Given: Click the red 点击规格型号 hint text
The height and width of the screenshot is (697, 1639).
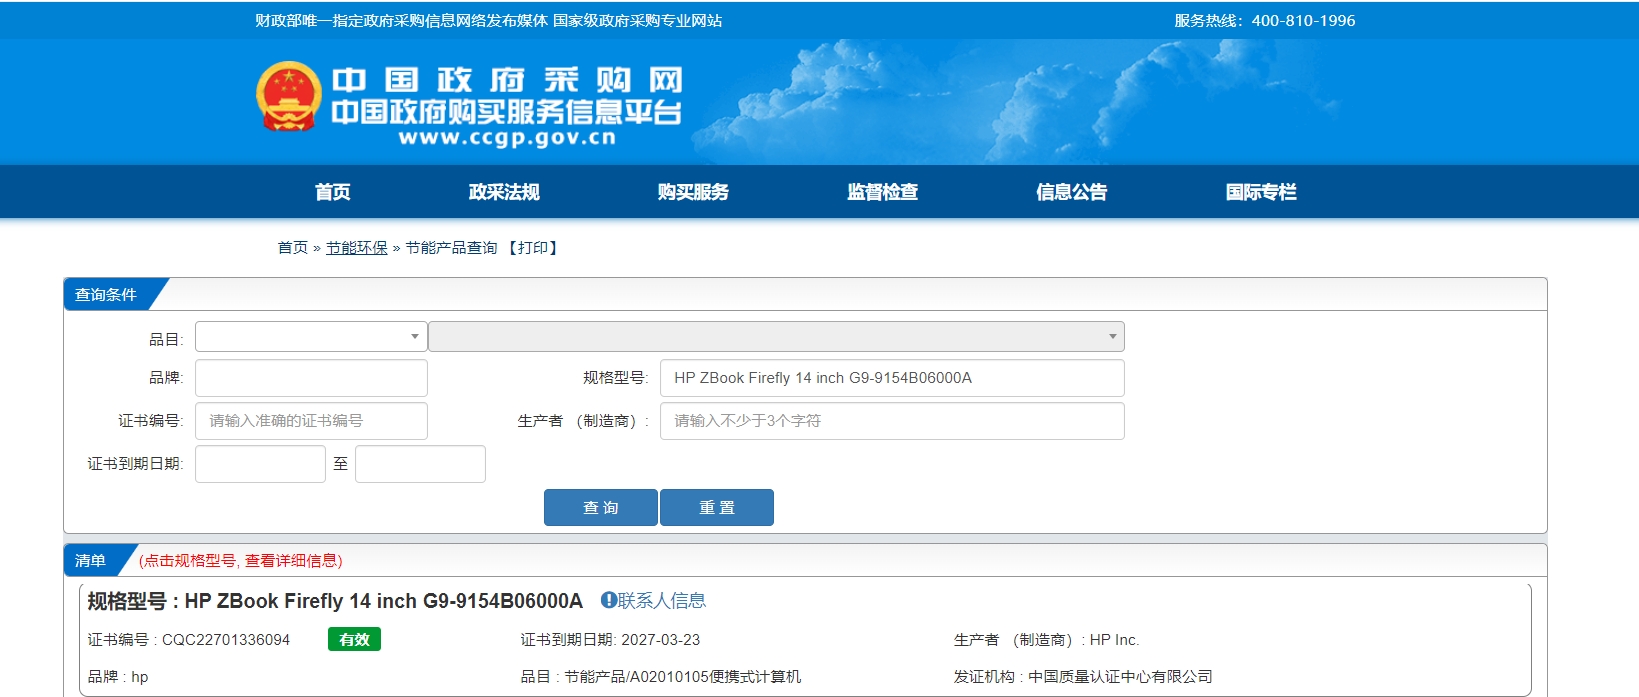Looking at the screenshot, I should point(240,561).
